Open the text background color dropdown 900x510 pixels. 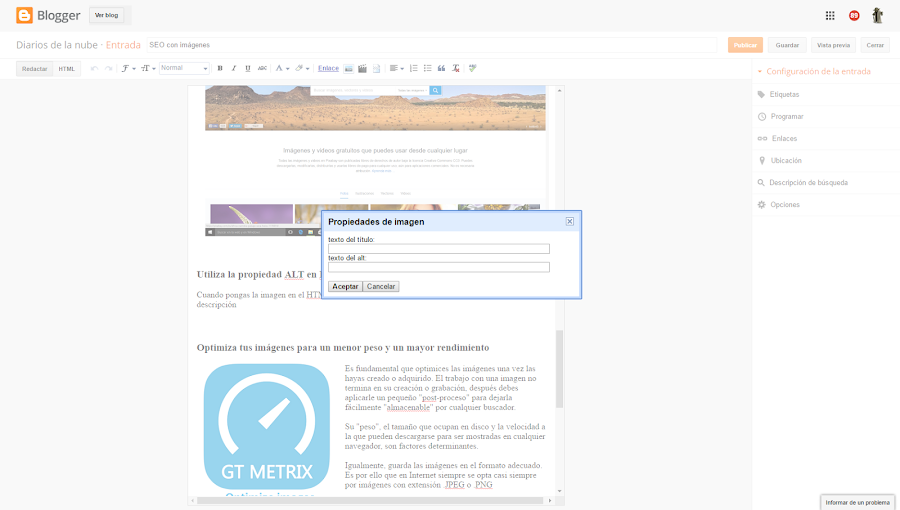pyautogui.click(x=302, y=68)
